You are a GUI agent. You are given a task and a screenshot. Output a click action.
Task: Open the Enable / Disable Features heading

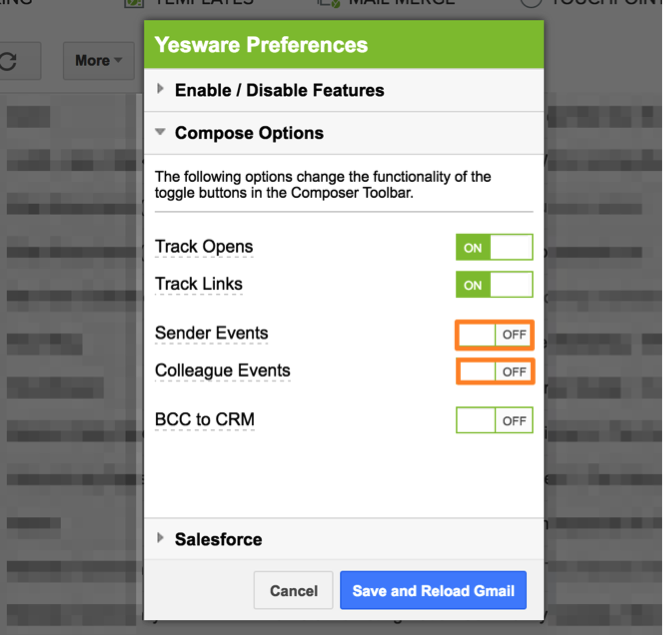point(279,90)
